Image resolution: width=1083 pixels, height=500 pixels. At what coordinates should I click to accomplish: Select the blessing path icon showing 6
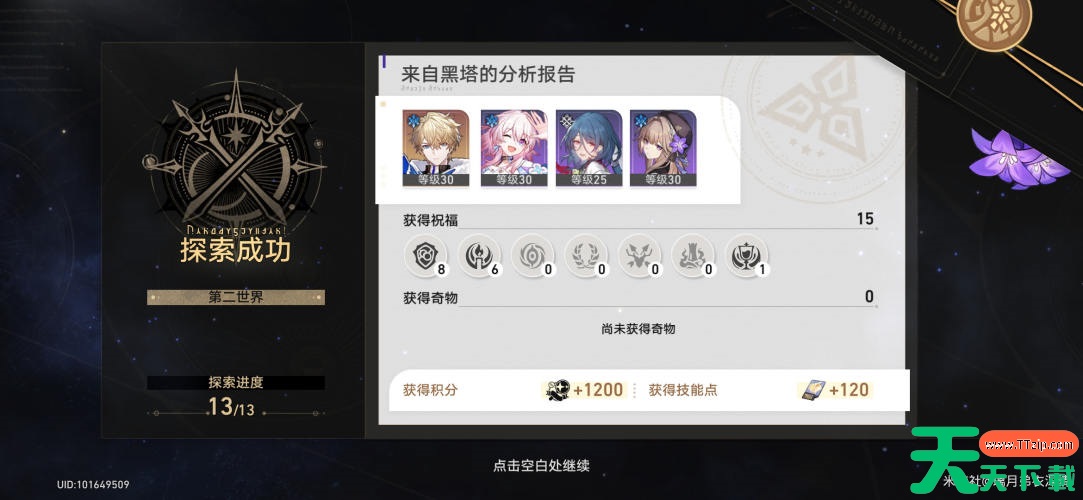479,256
